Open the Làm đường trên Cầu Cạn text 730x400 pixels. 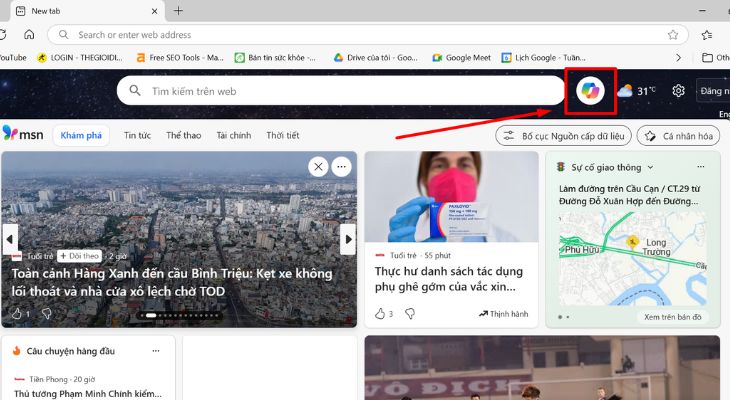(x=629, y=195)
